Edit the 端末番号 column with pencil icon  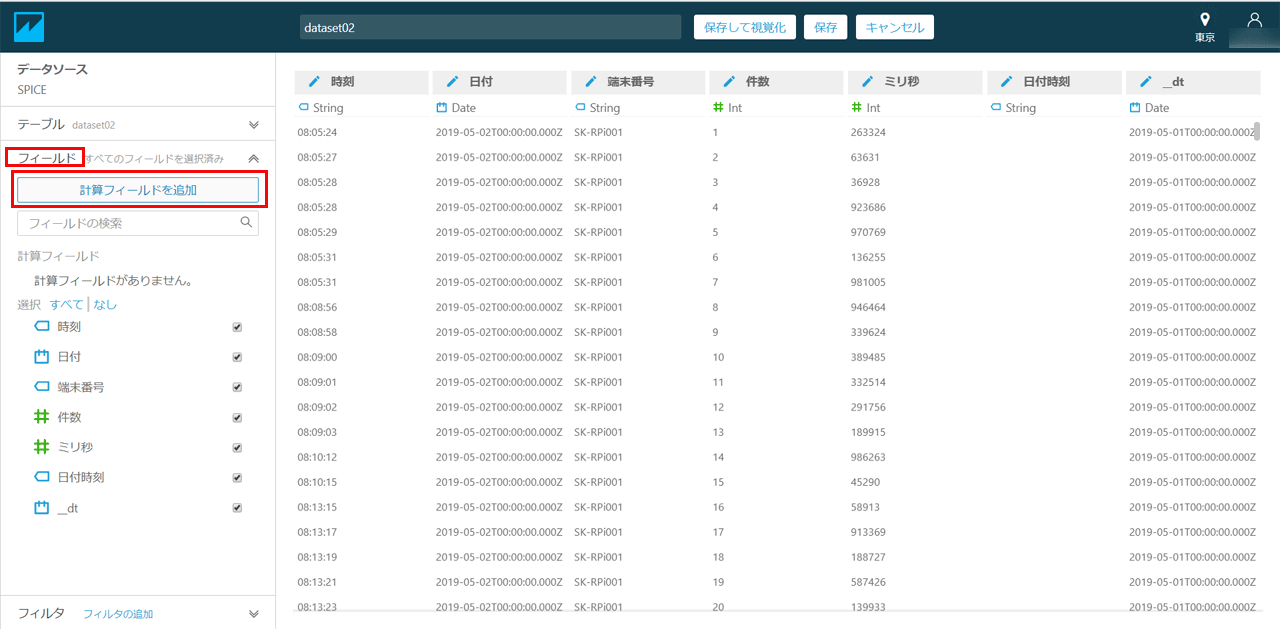590,82
